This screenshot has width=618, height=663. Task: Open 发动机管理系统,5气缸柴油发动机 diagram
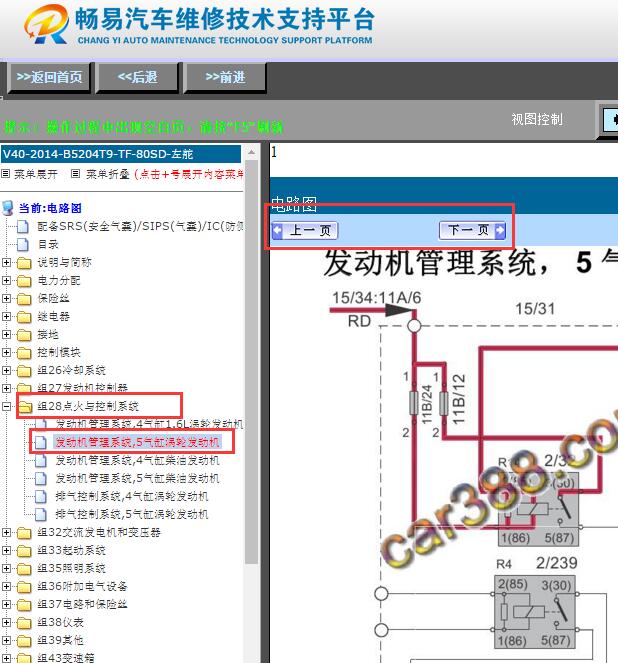137,478
